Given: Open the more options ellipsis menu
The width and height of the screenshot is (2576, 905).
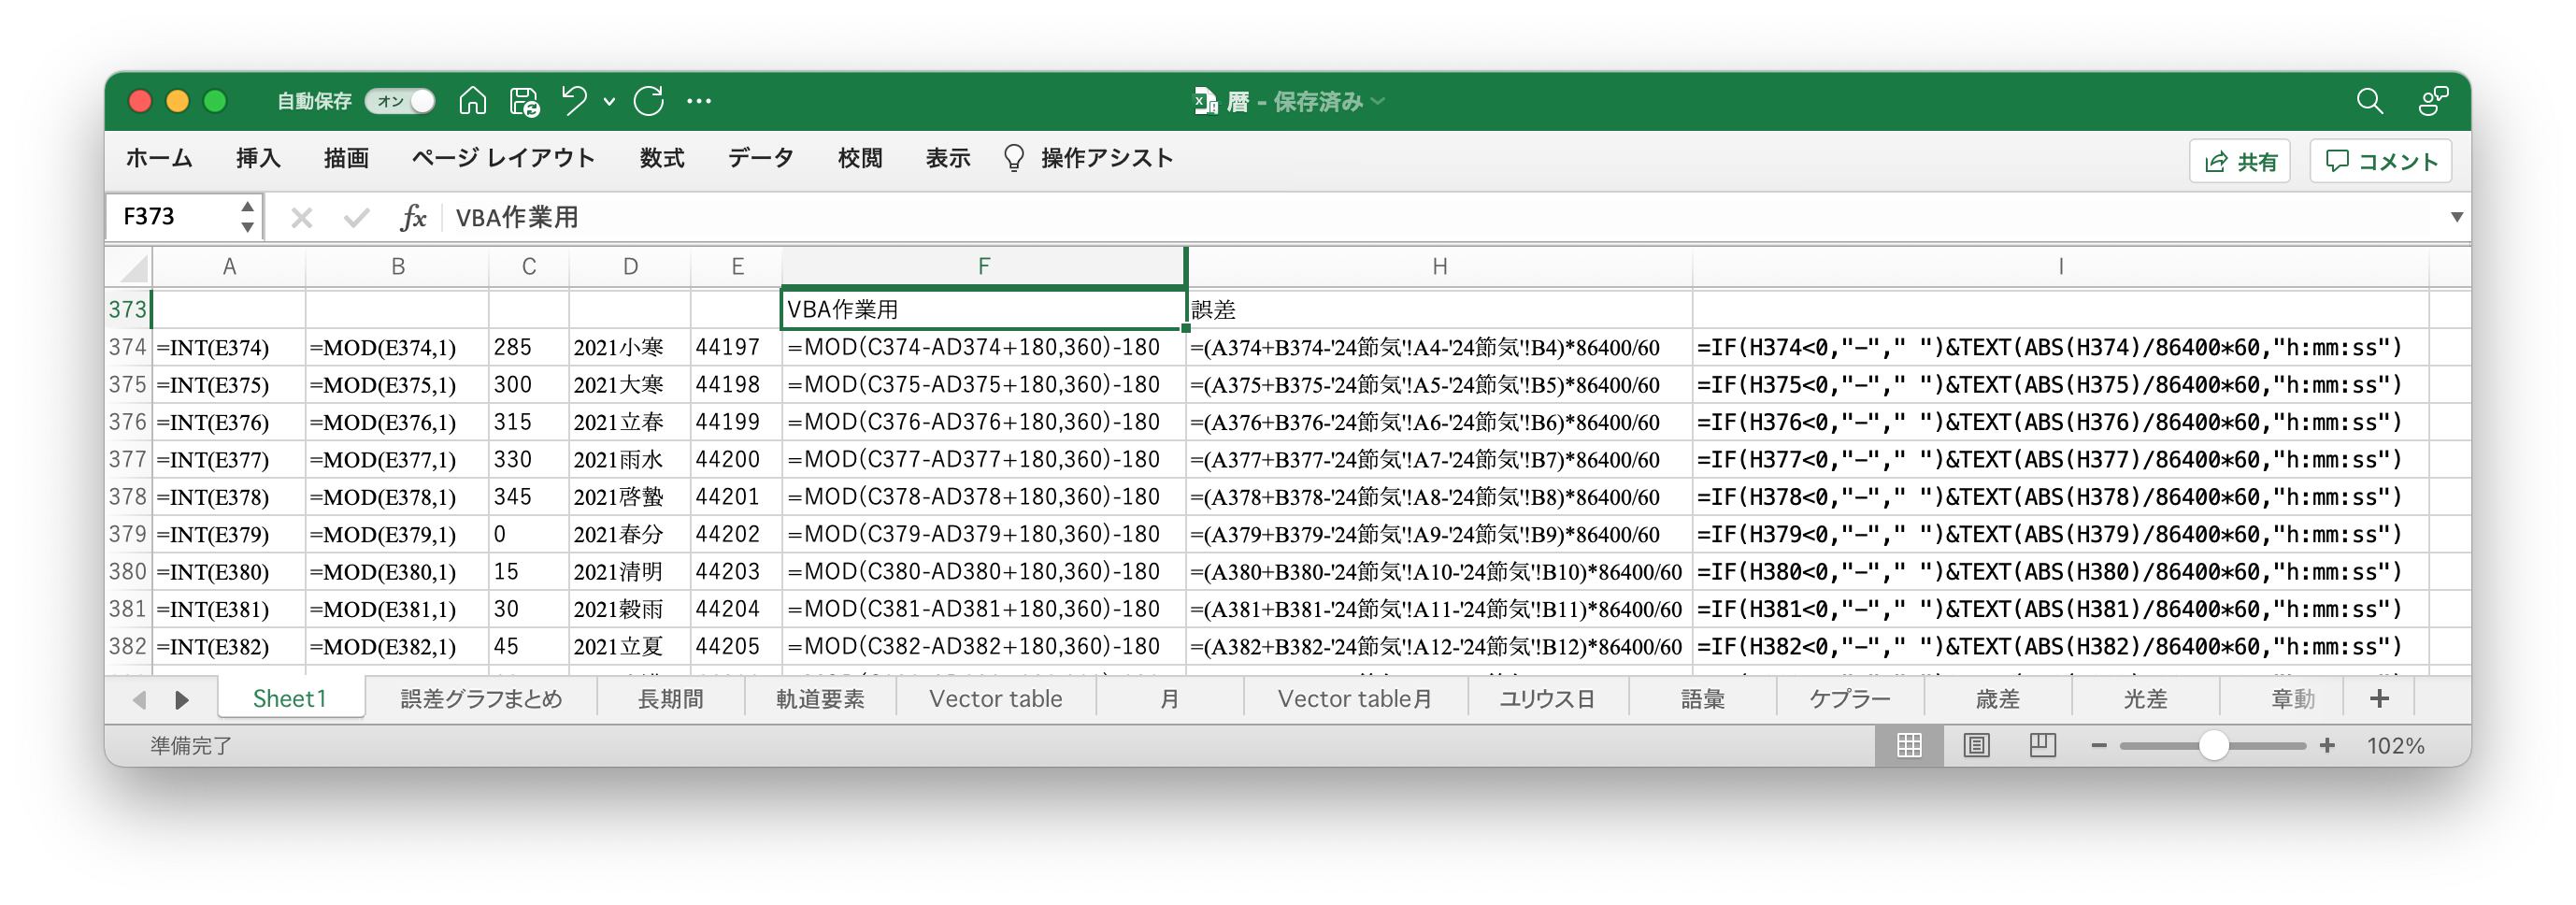Looking at the screenshot, I should 699,101.
